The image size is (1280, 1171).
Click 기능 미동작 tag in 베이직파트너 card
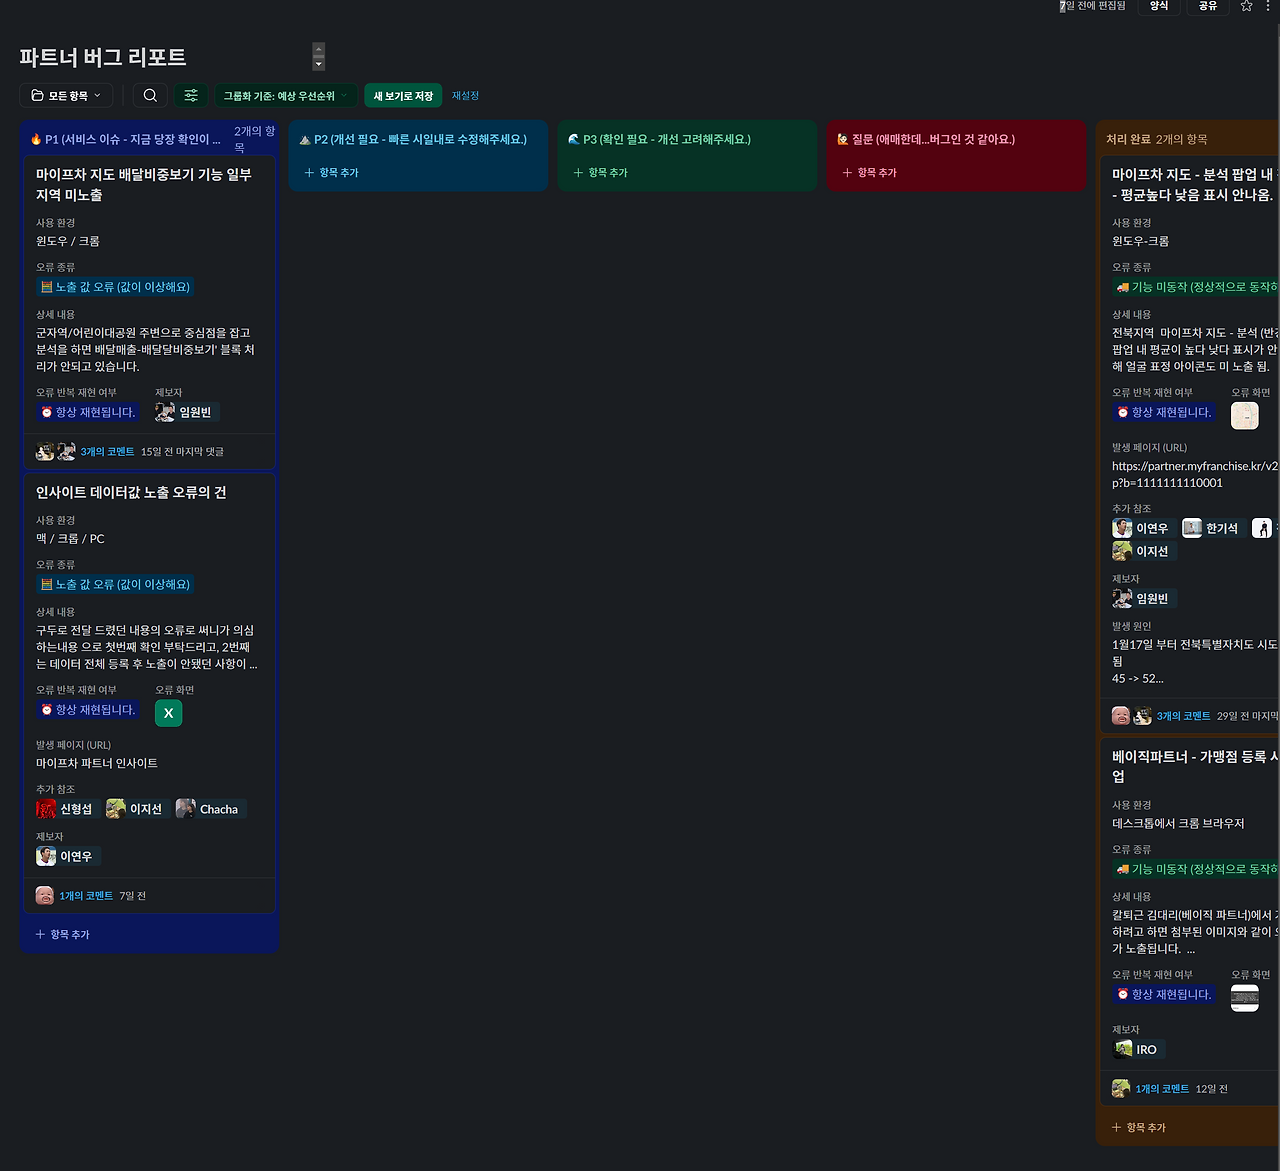[1195, 869]
